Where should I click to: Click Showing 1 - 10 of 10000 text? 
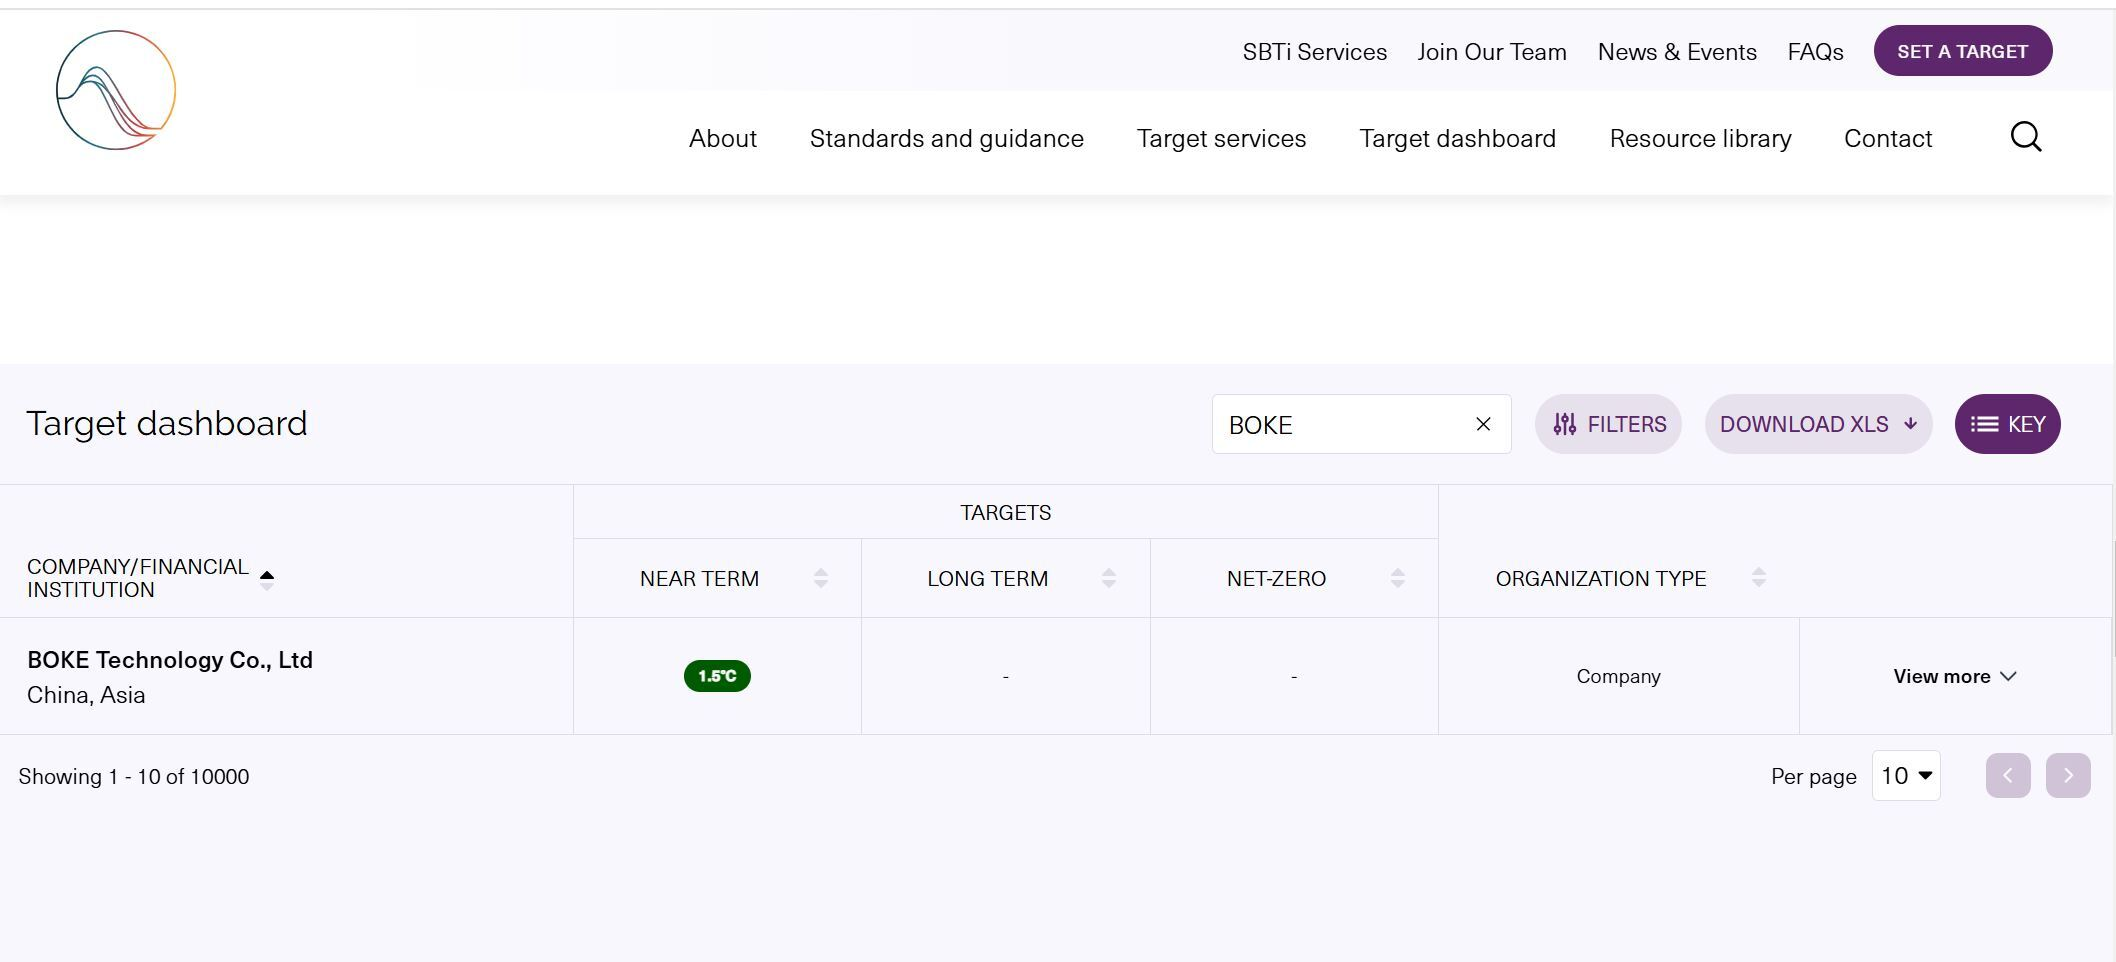click(134, 777)
